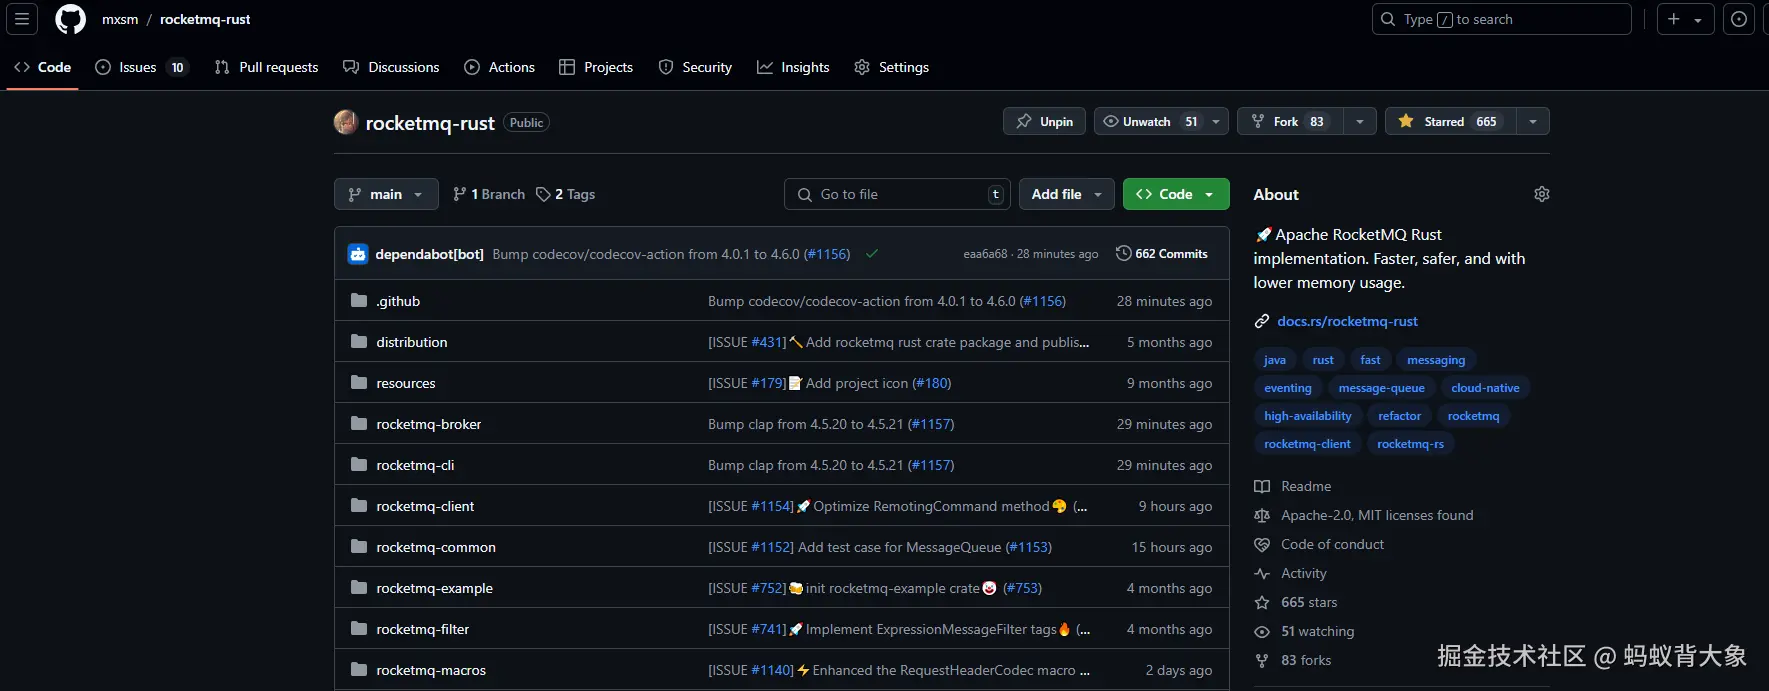Screen dimensions: 1769x691
Task: Open the main branch dropdown
Action: [386, 194]
